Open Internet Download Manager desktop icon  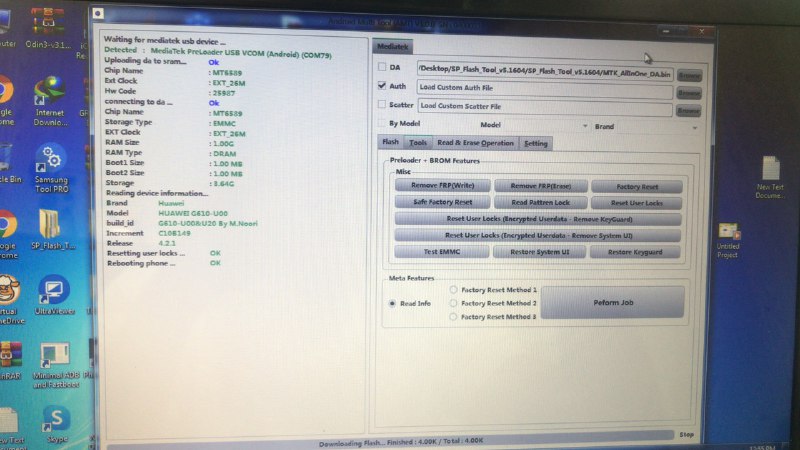(50, 101)
